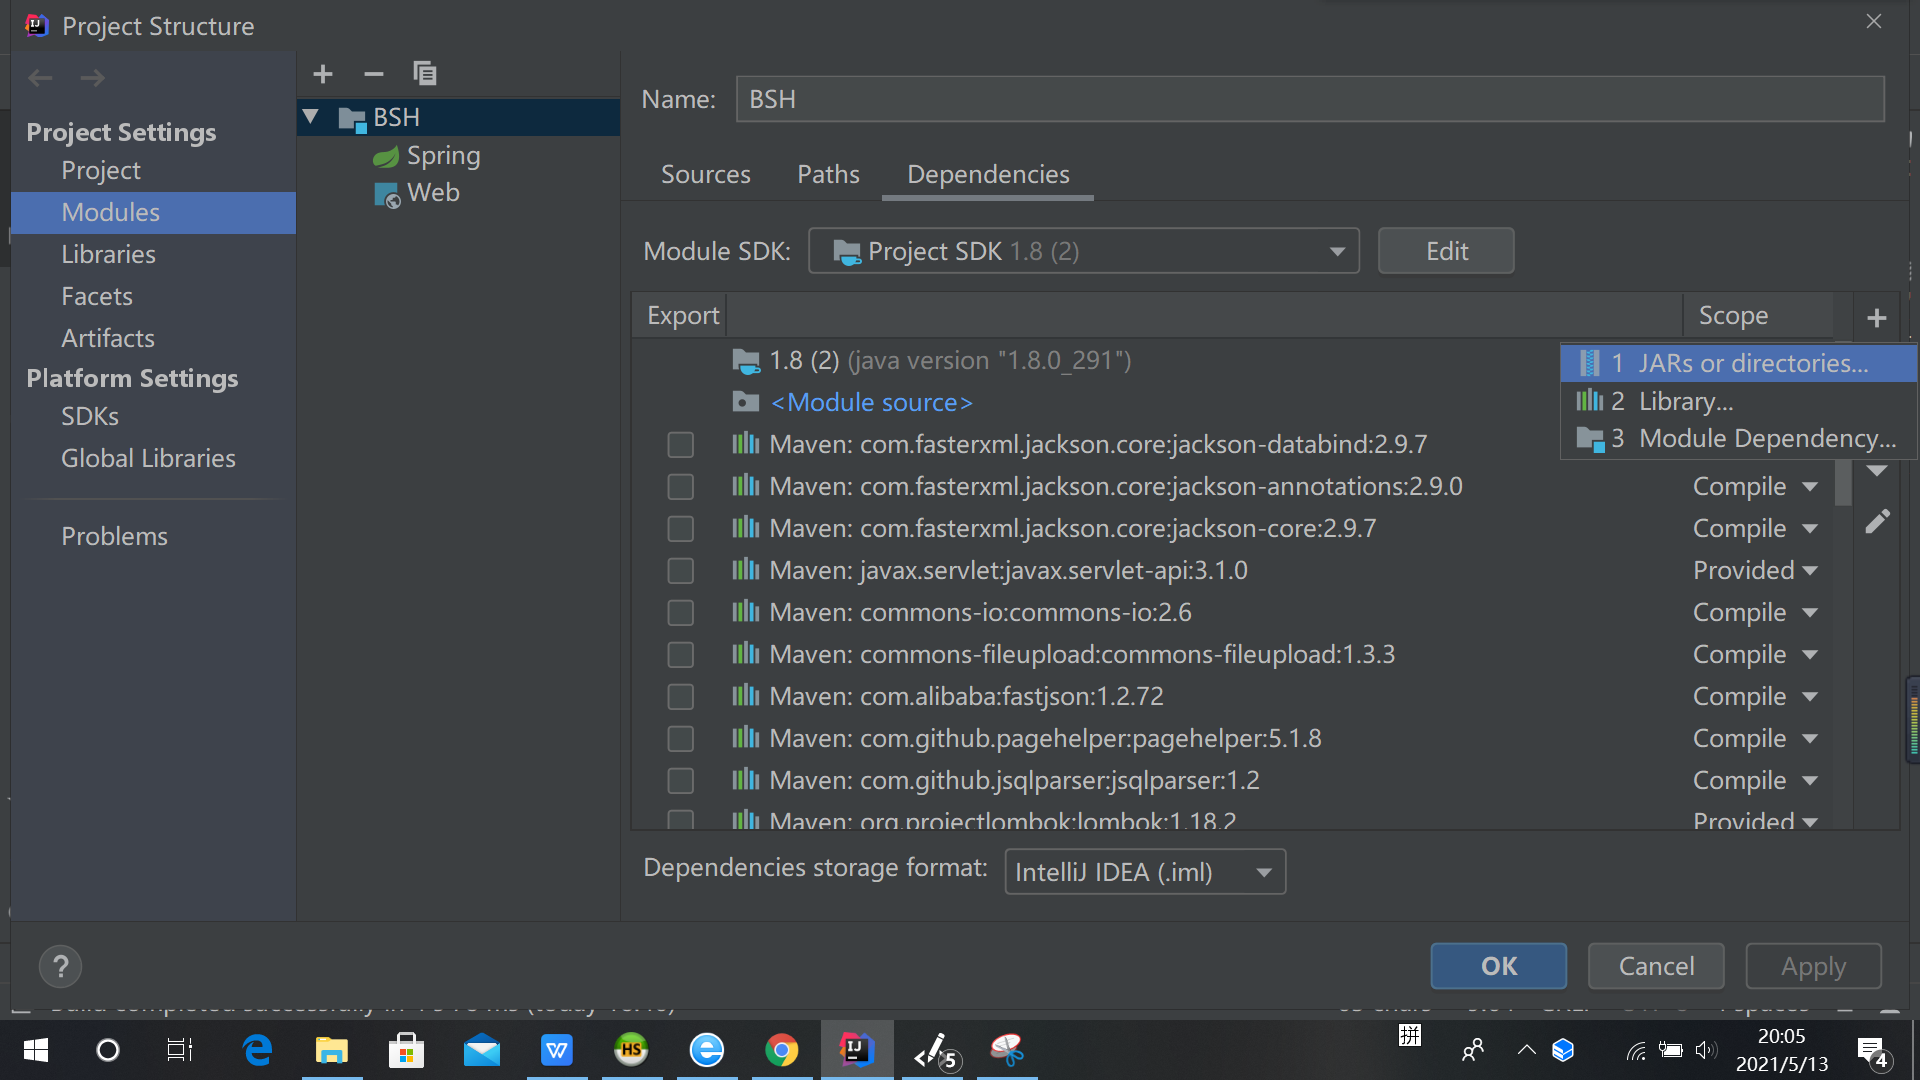
Task: Switch to the Sources tab
Action: [x=705, y=174]
